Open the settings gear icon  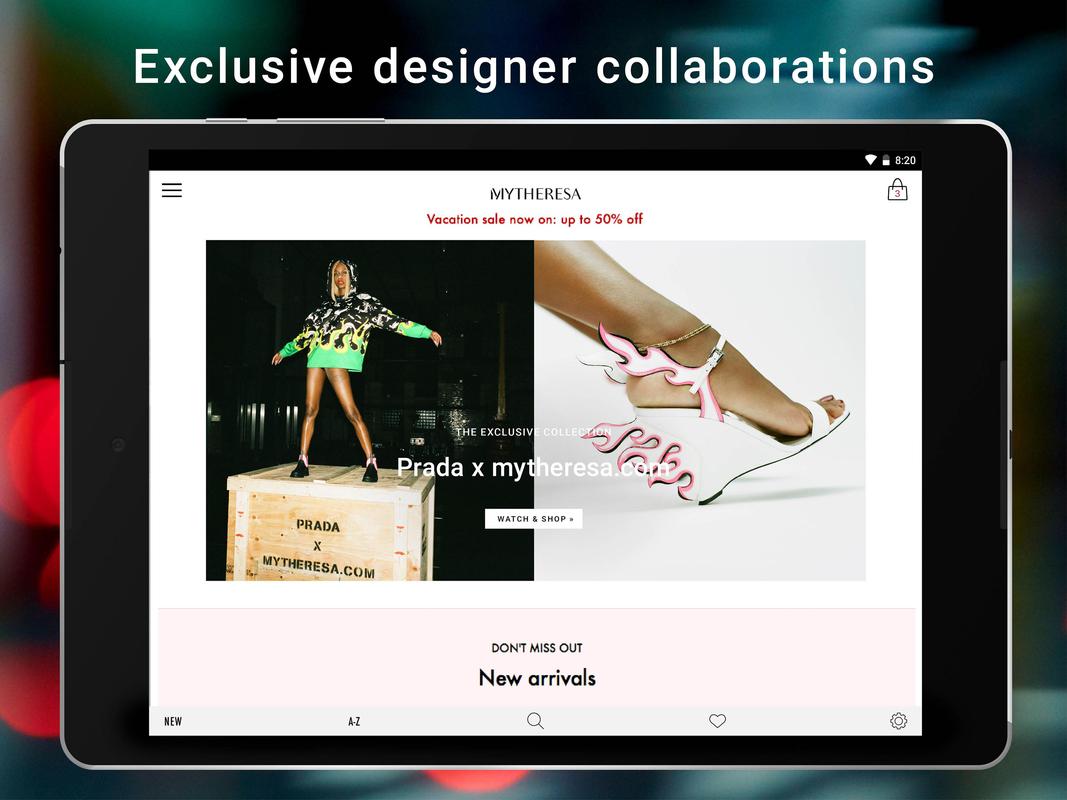coord(898,721)
